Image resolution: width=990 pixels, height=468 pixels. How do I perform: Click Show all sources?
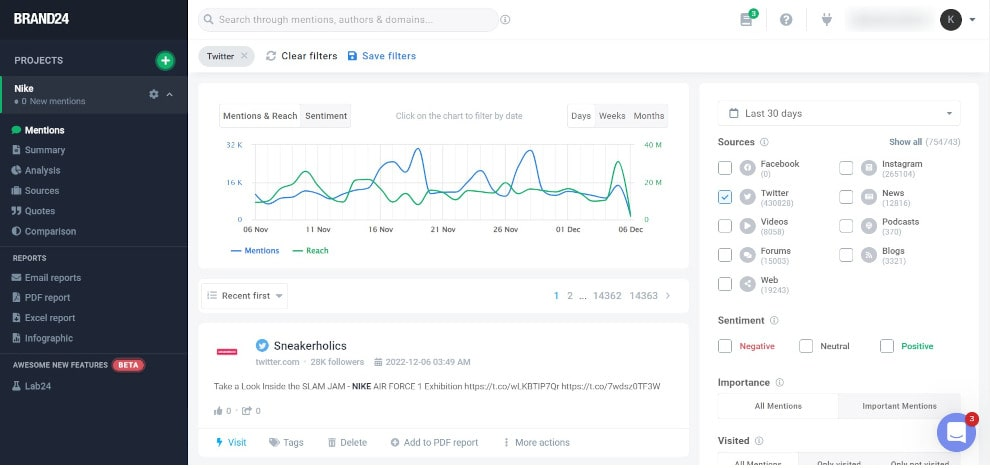point(905,142)
